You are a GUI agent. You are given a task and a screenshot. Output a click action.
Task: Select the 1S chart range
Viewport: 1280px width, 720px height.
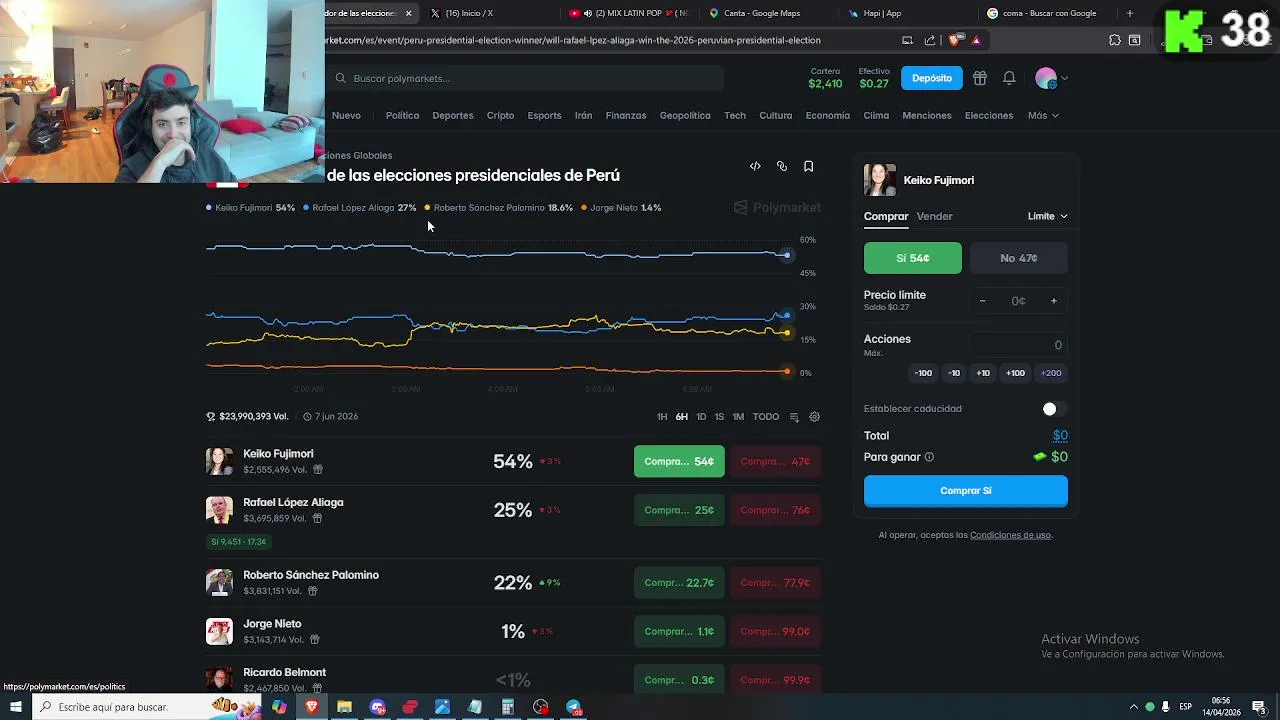[x=719, y=417]
